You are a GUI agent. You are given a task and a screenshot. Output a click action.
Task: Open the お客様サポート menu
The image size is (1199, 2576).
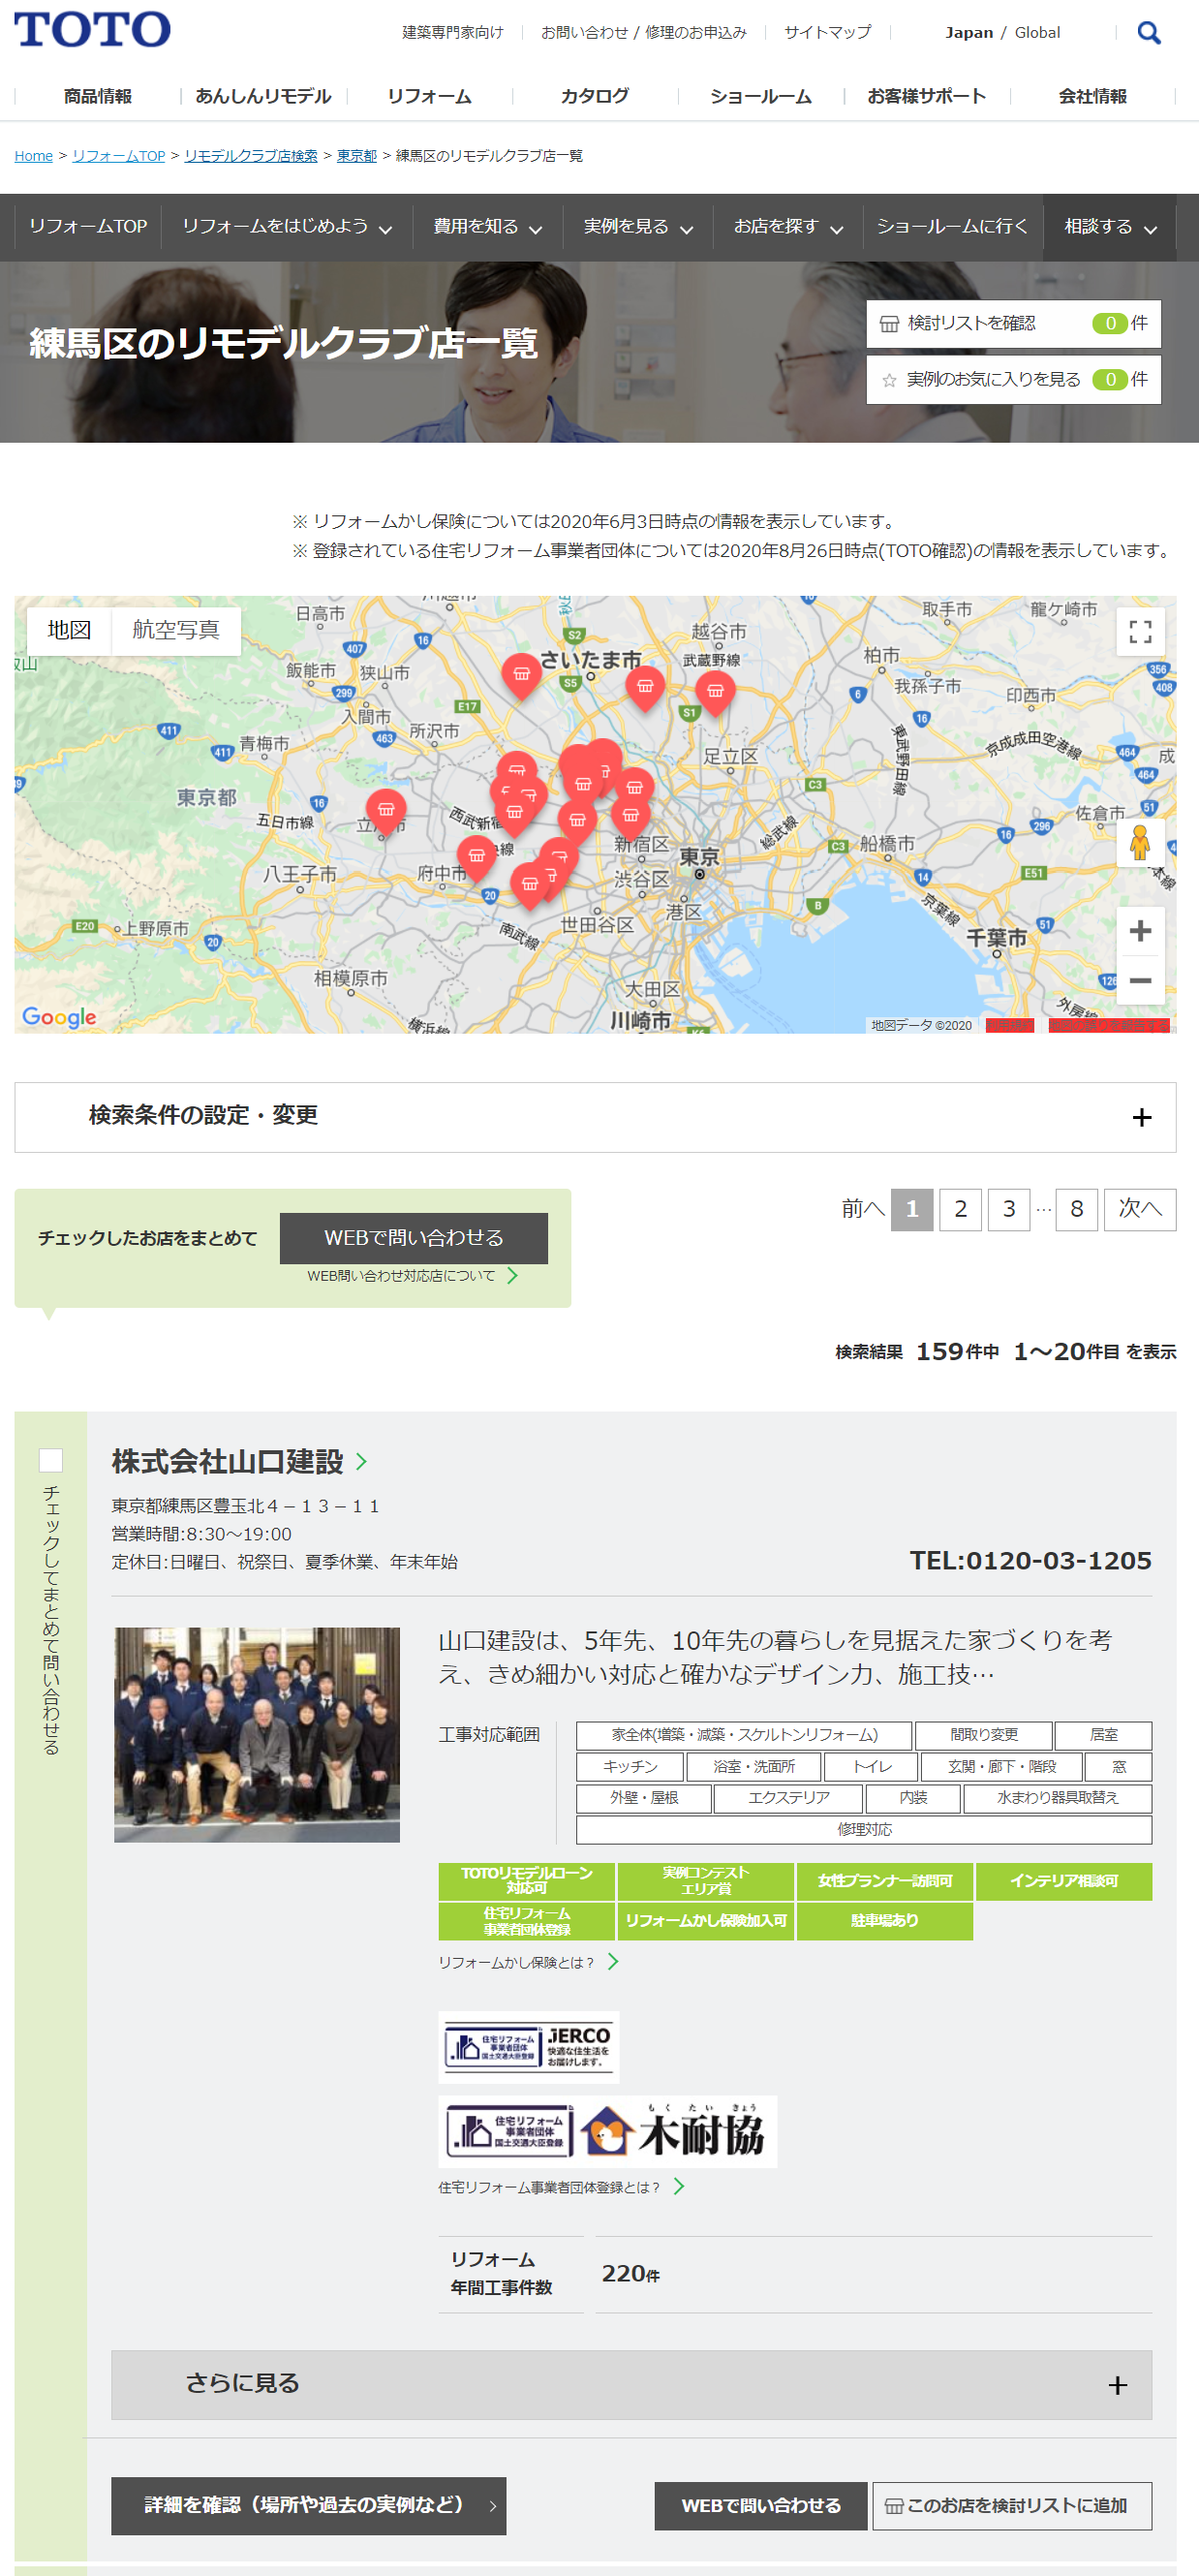coord(927,96)
